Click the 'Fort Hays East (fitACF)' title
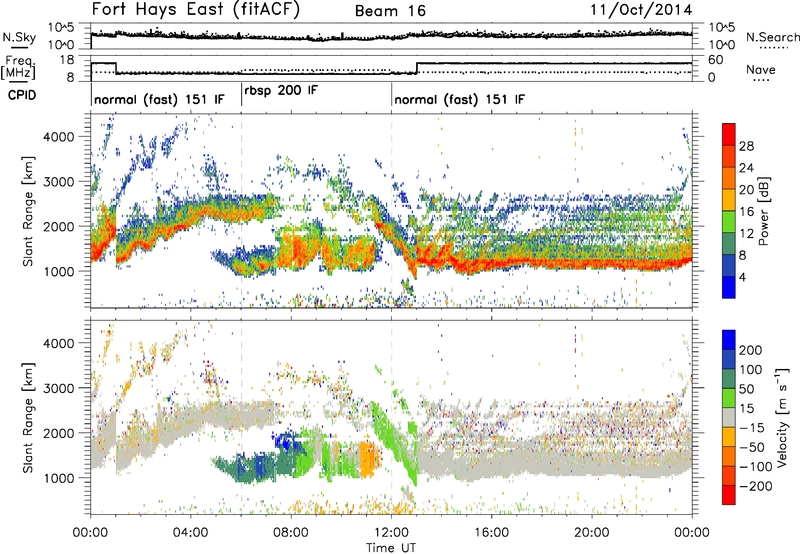The image size is (800, 554). tap(196, 10)
